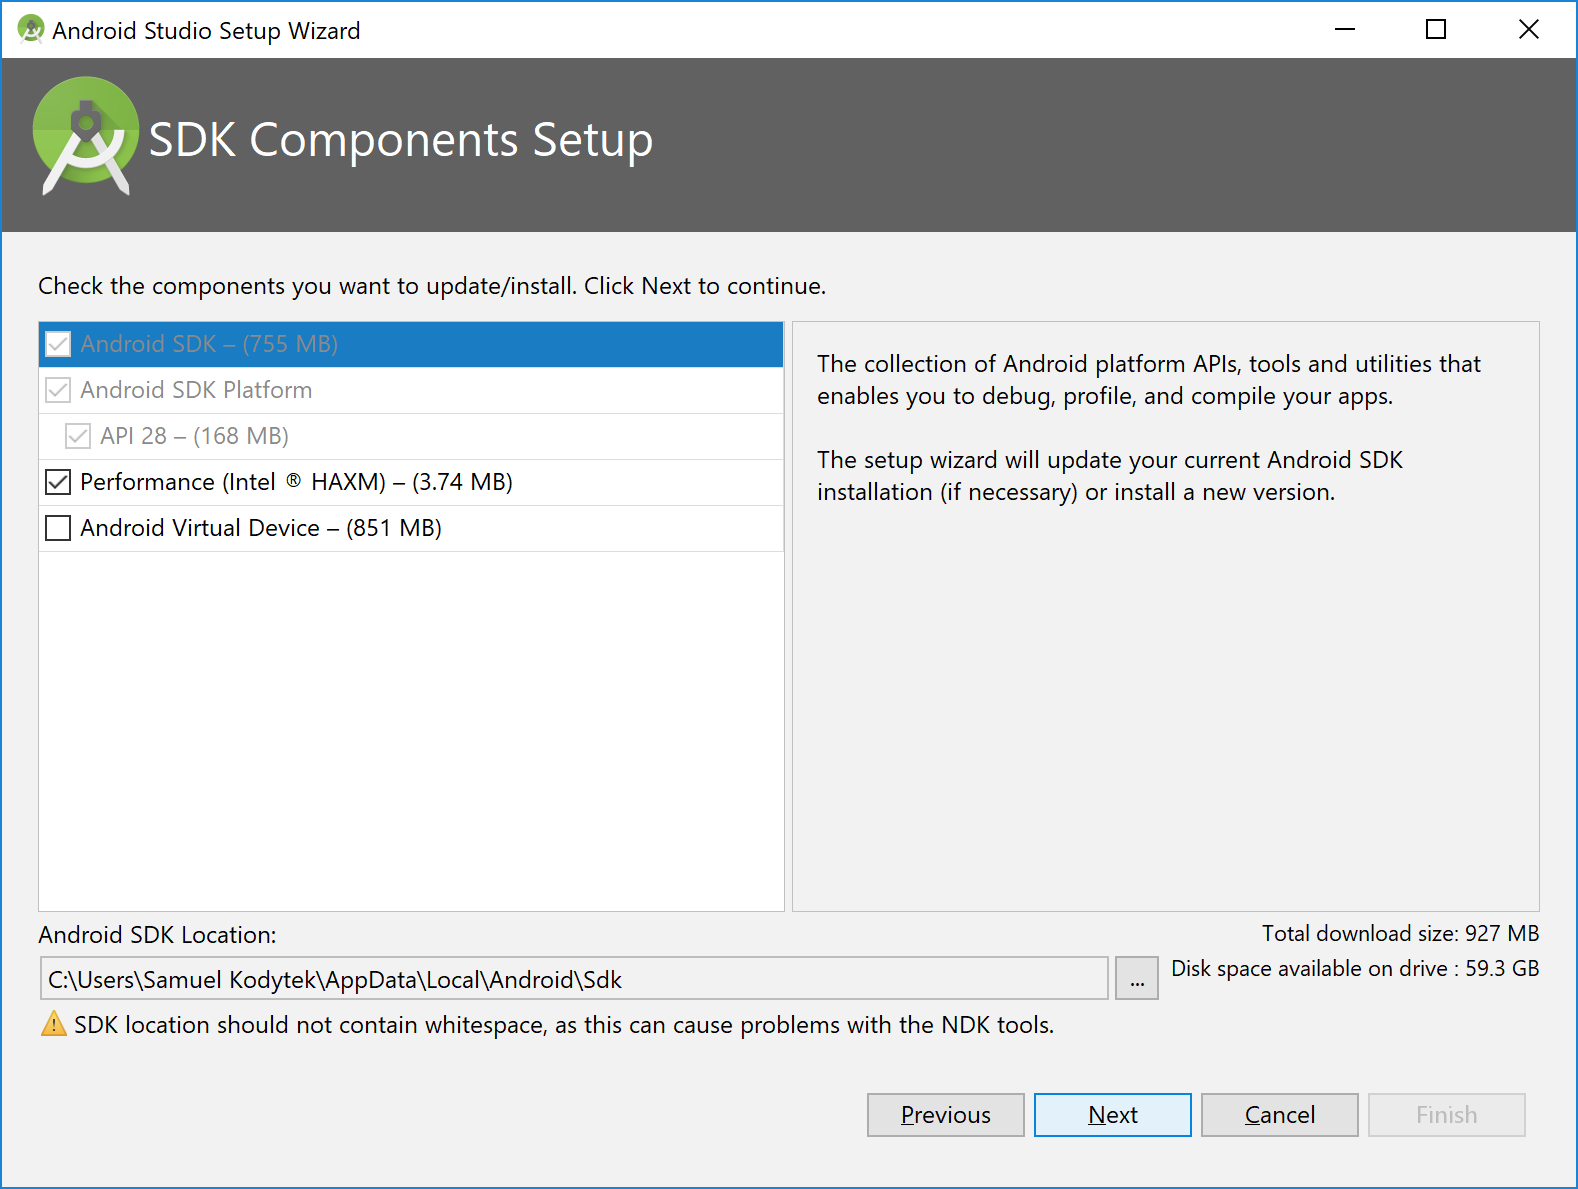Click the disabled Finish button

point(1446,1115)
